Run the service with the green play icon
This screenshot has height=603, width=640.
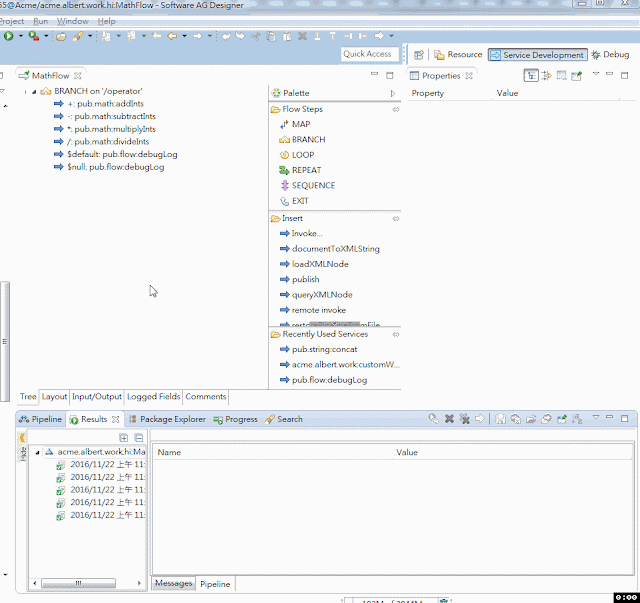click(x=9, y=36)
